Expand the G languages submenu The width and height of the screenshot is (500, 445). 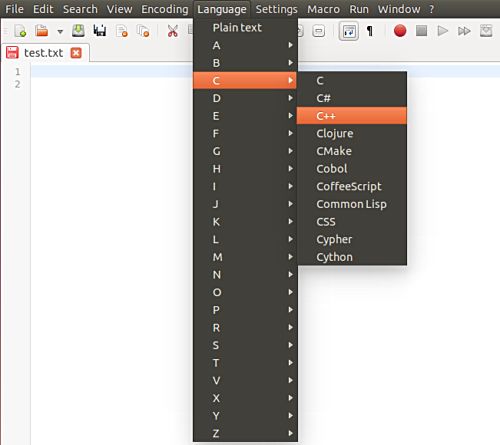tap(245, 151)
